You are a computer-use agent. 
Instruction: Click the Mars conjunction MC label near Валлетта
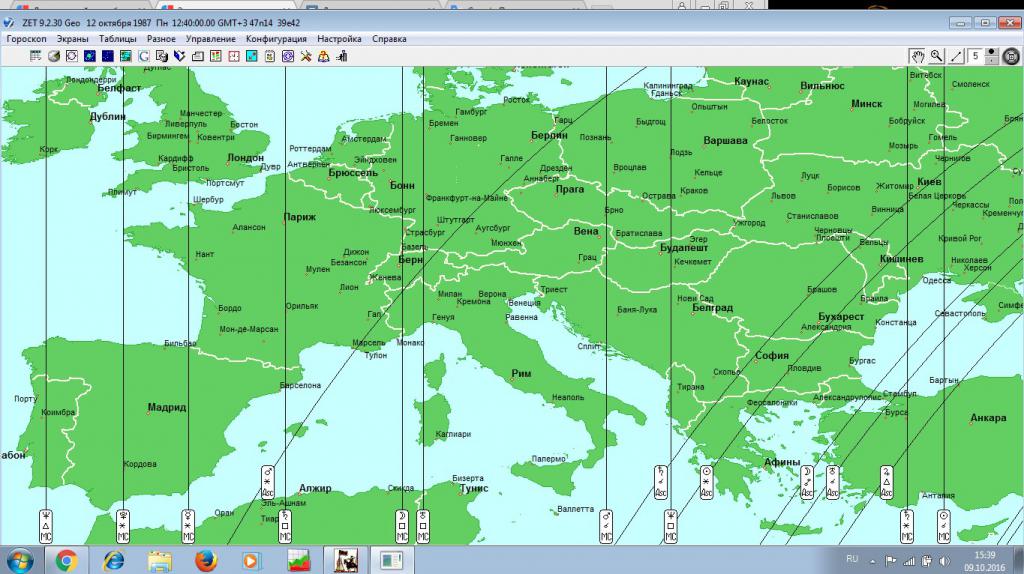click(x=606, y=526)
